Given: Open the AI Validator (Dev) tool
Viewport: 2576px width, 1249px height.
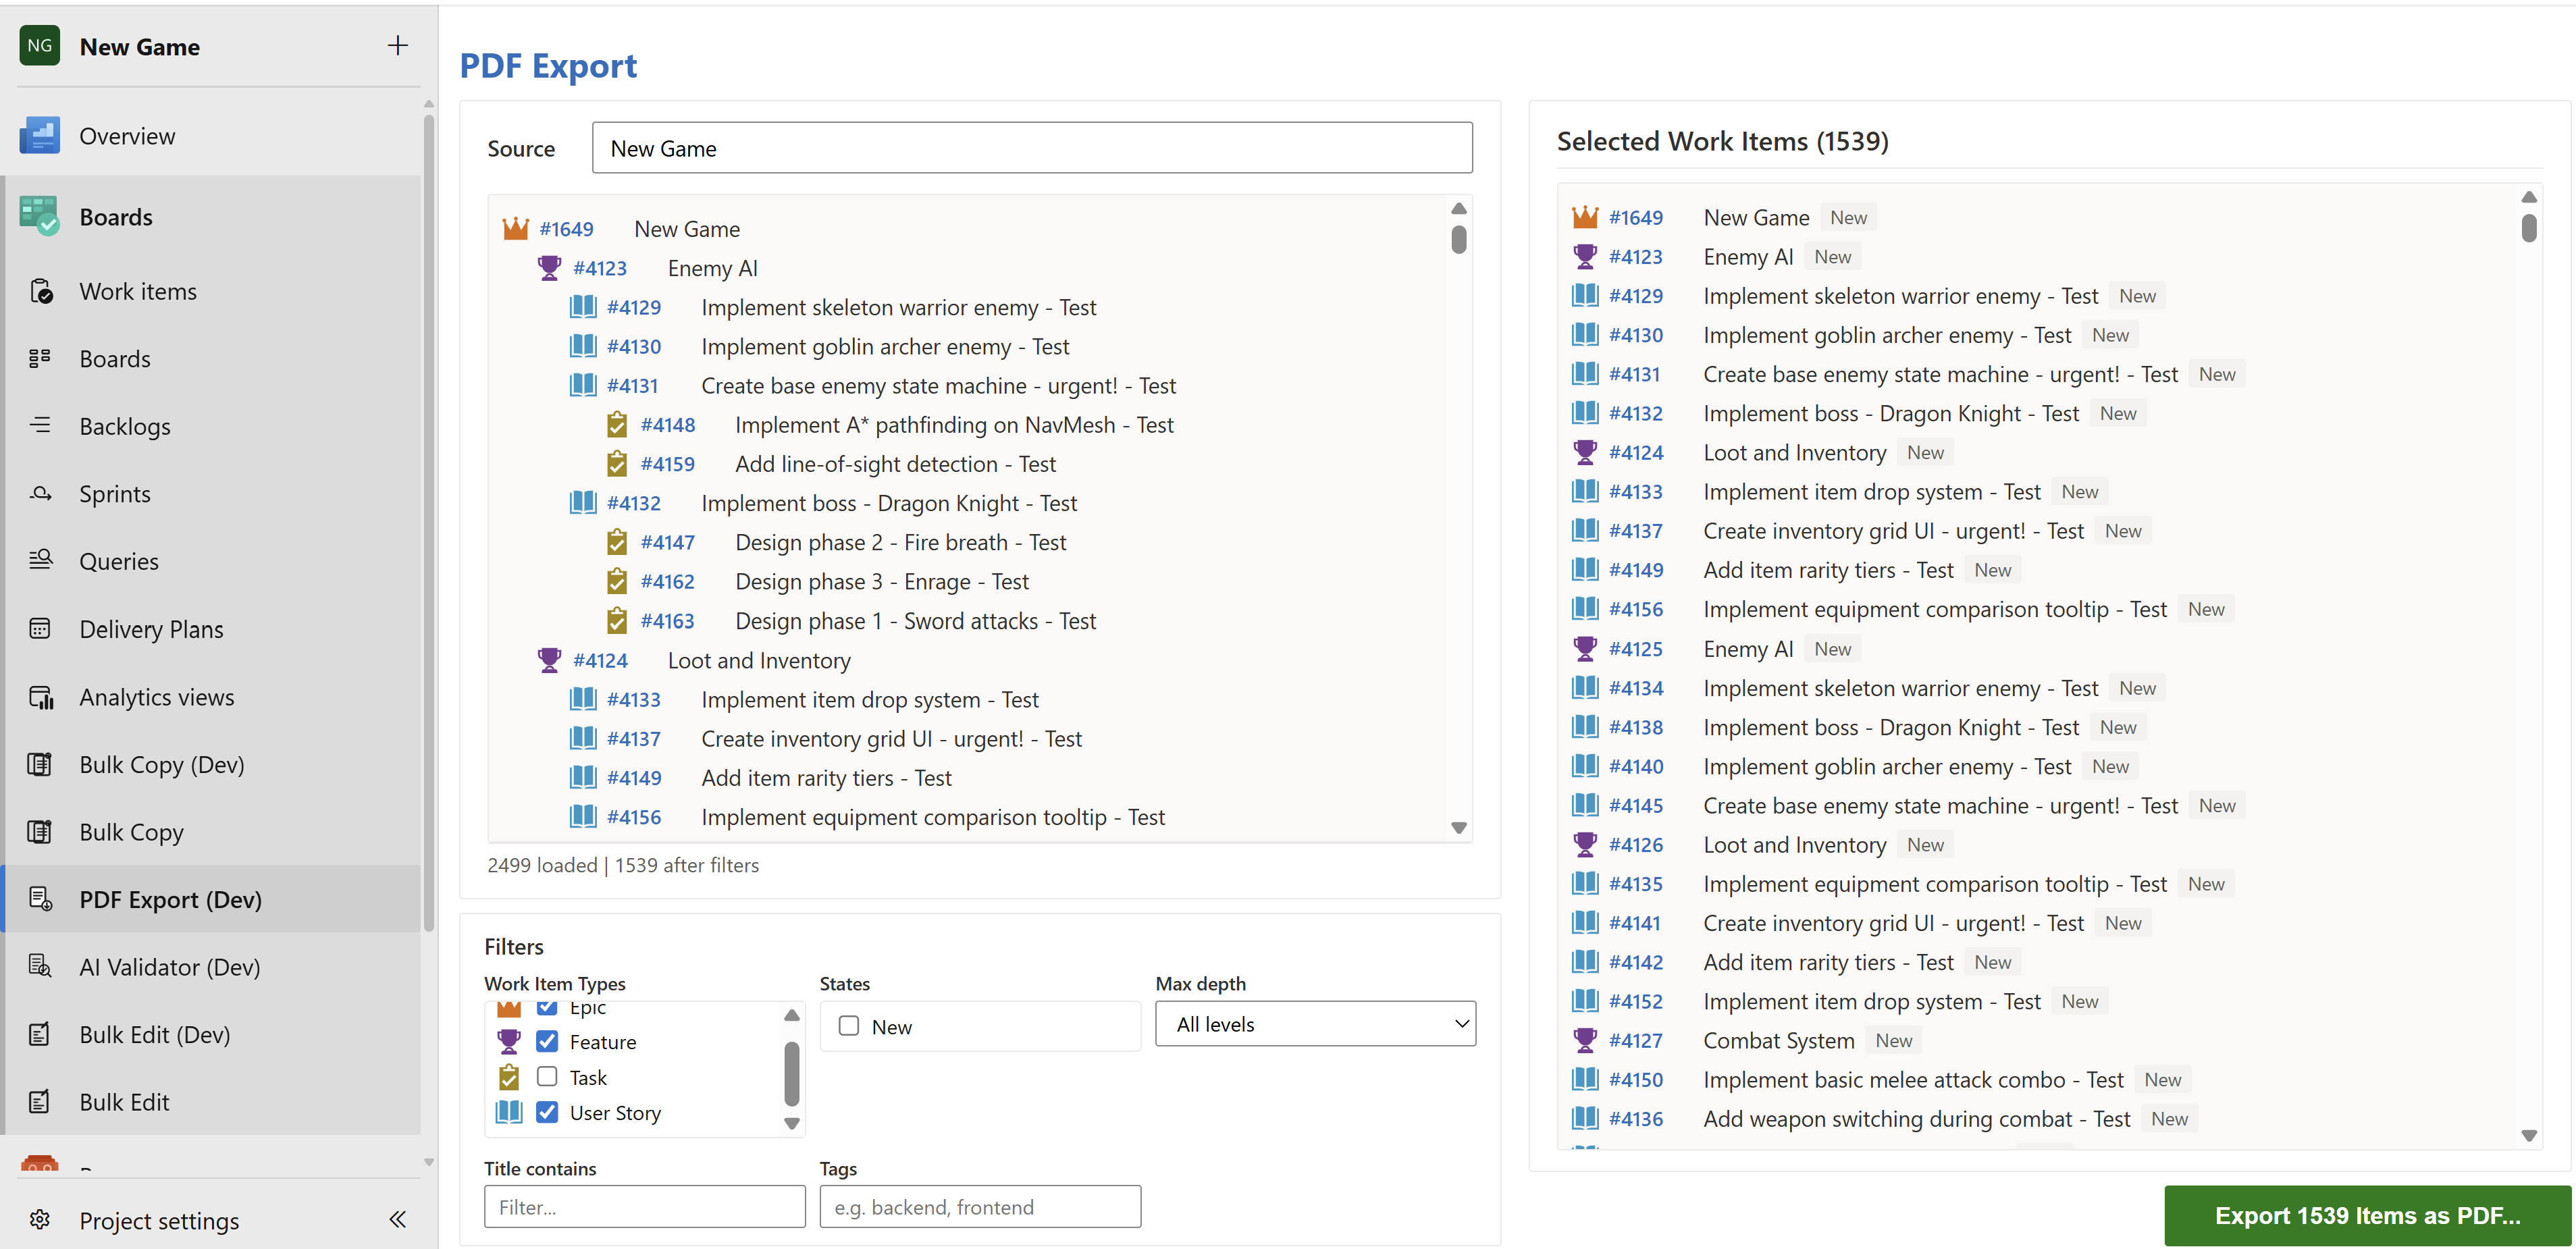Looking at the screenshot, I should click(x=170, y=966).
